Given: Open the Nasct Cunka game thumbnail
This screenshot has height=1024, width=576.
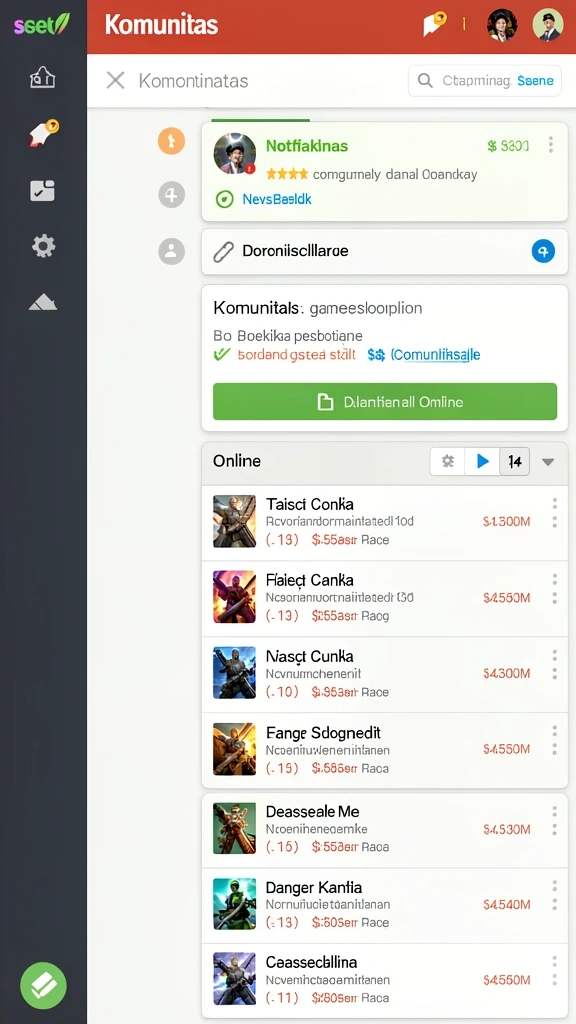Looking at the screenshot, I should pyautogui.click(x=234, y=673).
